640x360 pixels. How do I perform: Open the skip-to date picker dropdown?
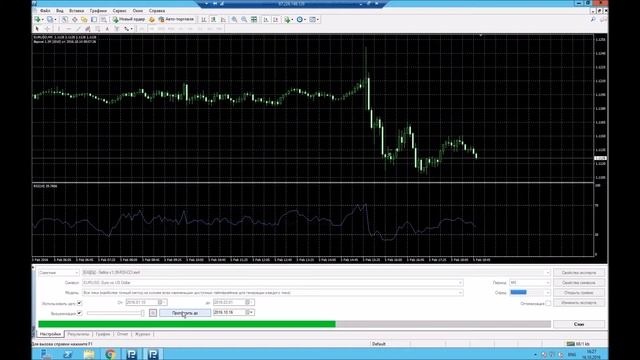coord(251,312)
